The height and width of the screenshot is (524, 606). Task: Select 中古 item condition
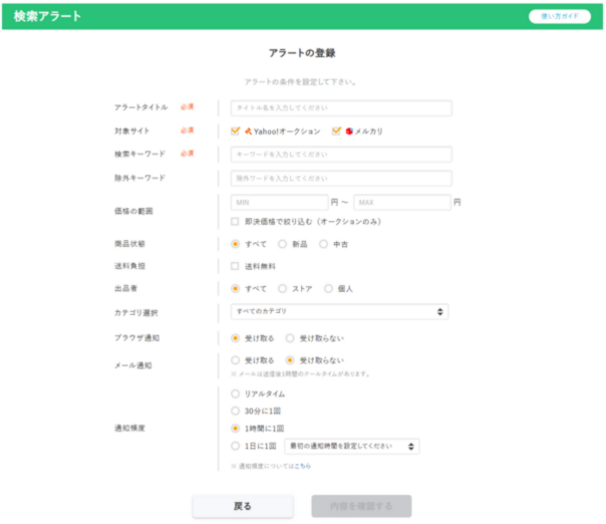tap(323, 244)
